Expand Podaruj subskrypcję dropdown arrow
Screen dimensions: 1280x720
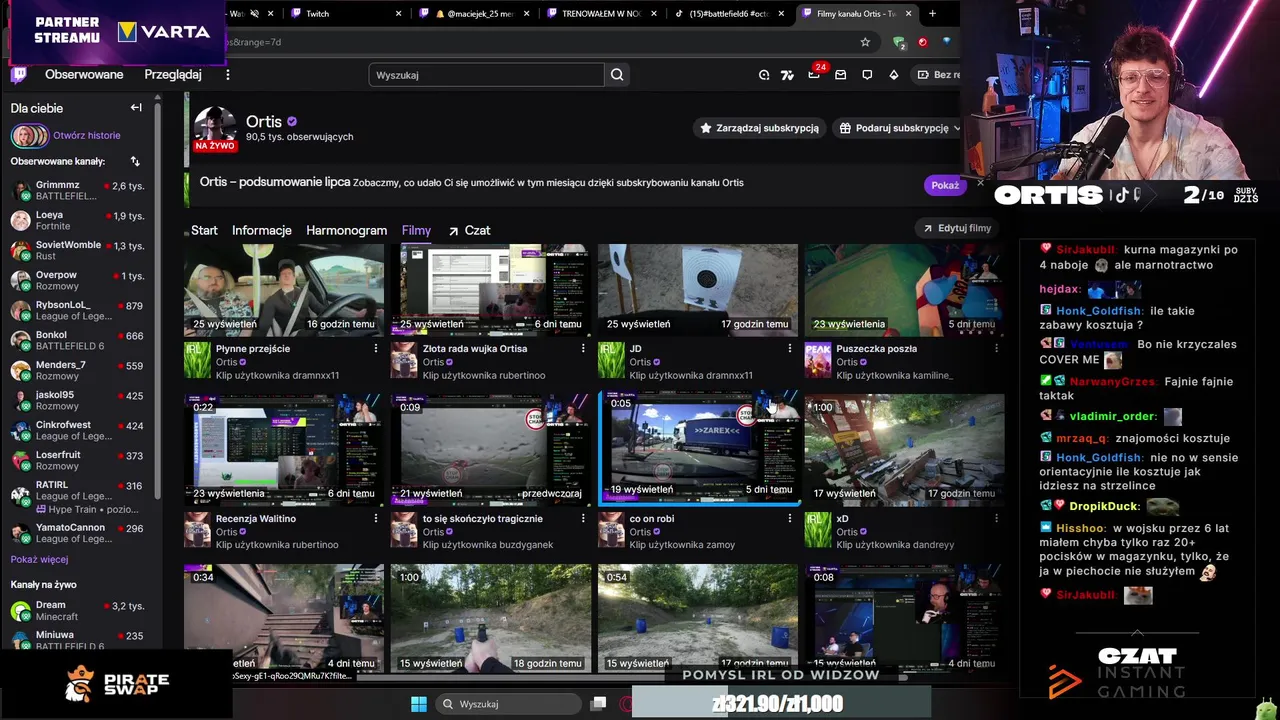[956, 128]
